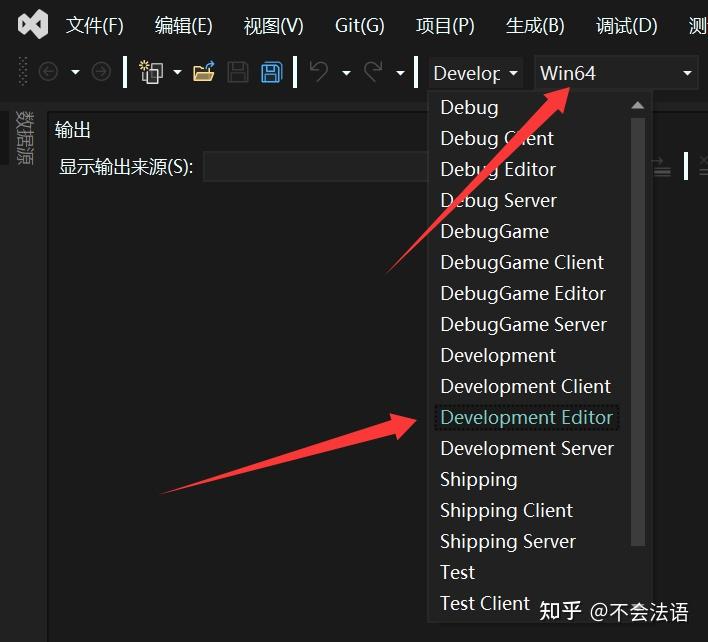Expand the Redo history dropdown arrow

coord(401,73)
